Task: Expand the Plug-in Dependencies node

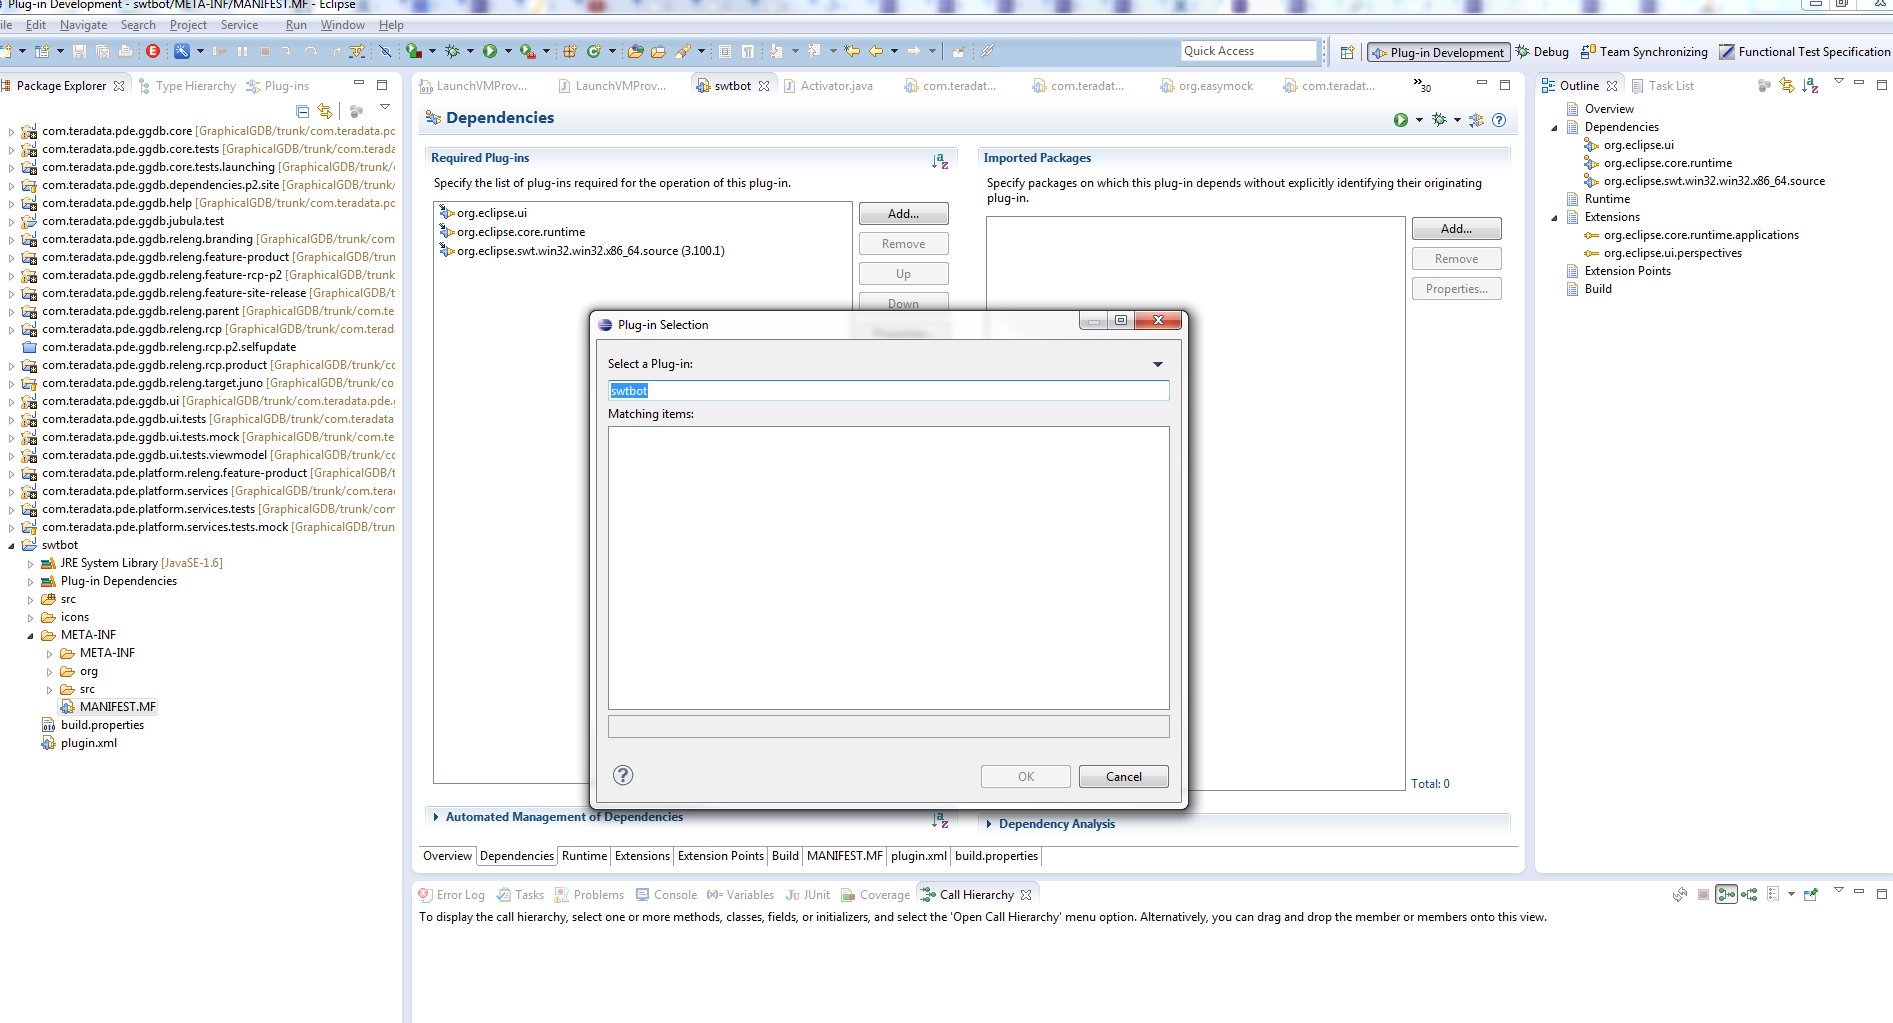Action: (30, 582)
